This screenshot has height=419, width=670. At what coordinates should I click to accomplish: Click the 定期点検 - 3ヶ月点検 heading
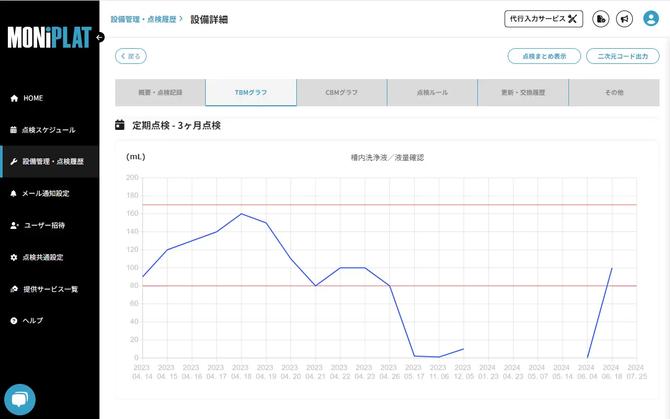click(176, 125)
